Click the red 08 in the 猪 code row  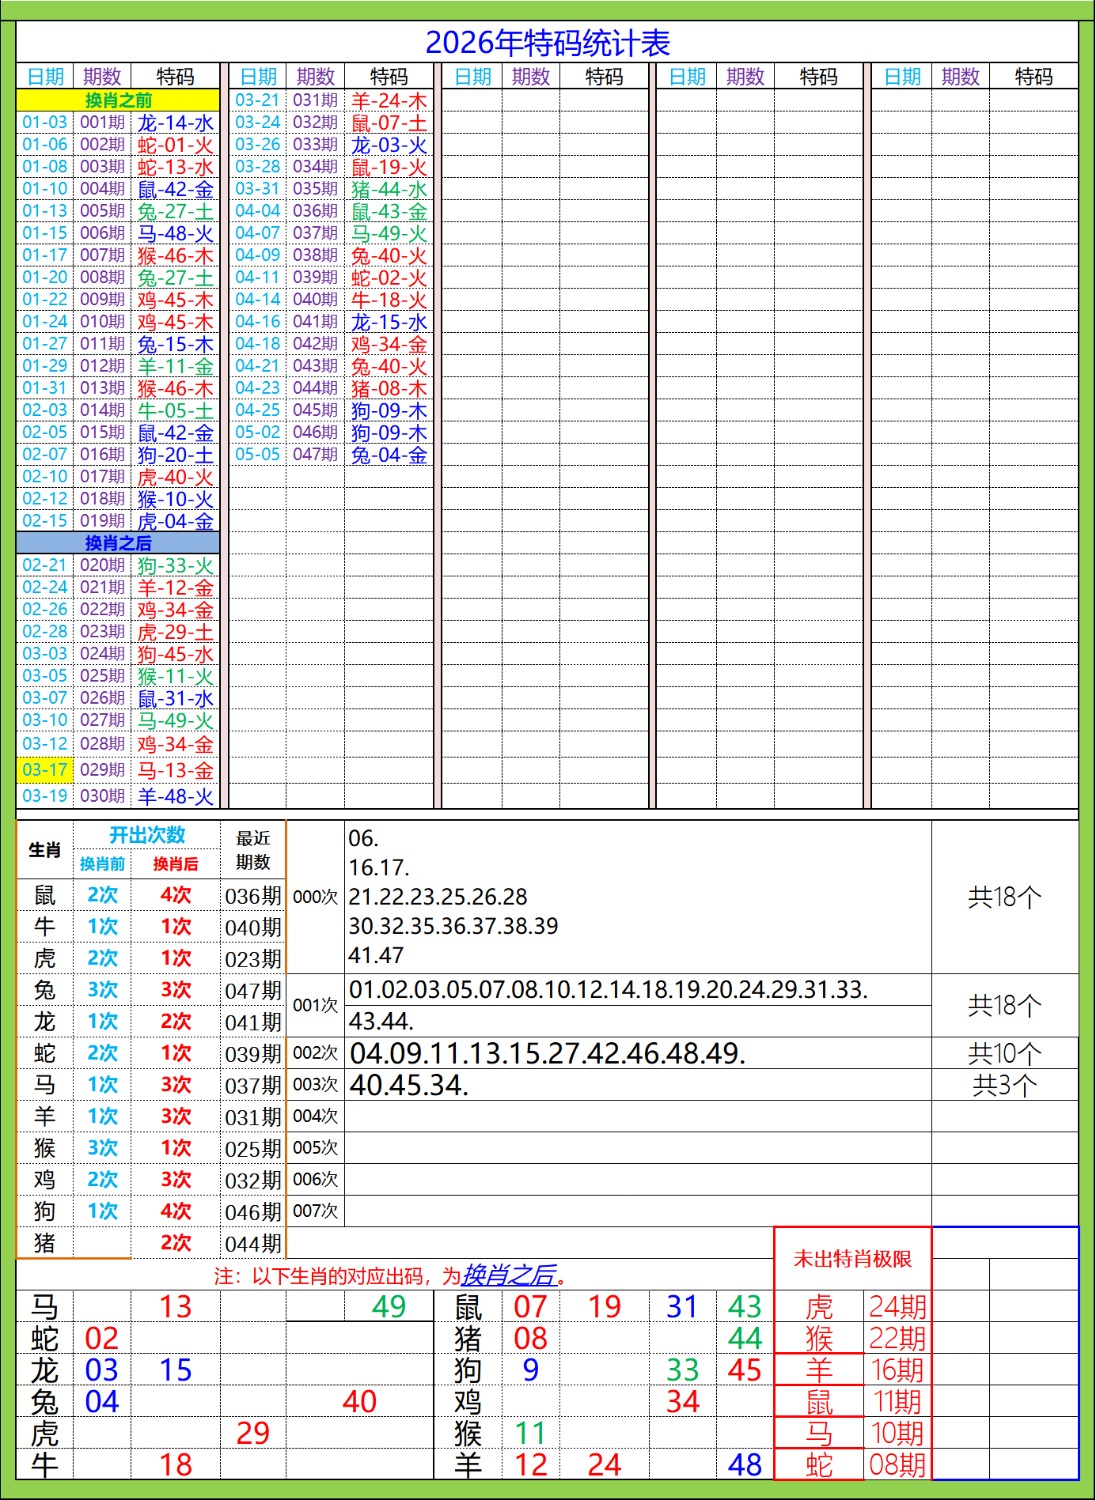(x=530, y=1338)
